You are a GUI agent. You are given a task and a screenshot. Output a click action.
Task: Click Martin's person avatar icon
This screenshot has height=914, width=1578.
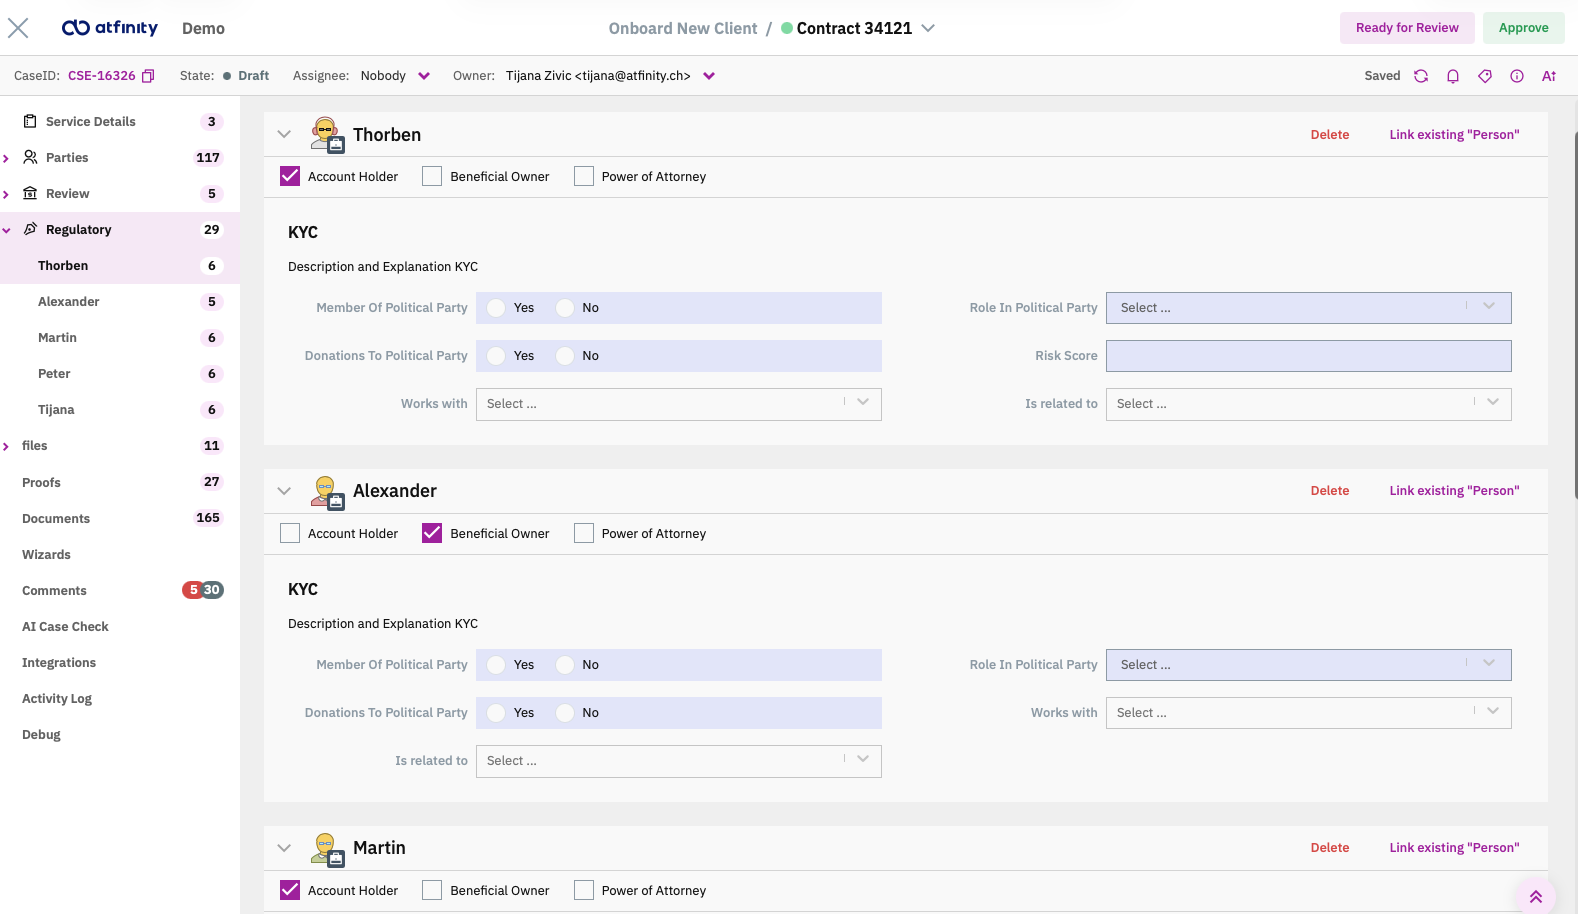(327, 848)
